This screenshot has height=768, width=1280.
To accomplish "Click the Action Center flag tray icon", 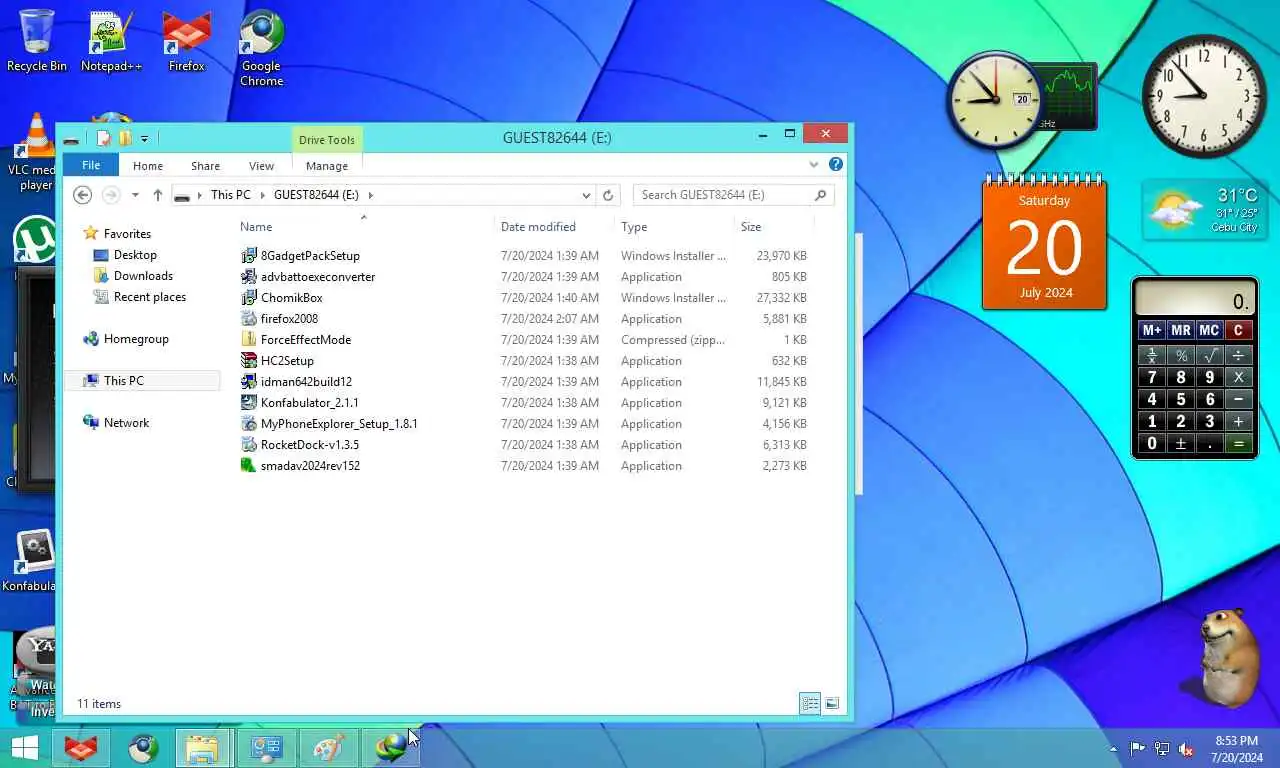I will 1137,749.
